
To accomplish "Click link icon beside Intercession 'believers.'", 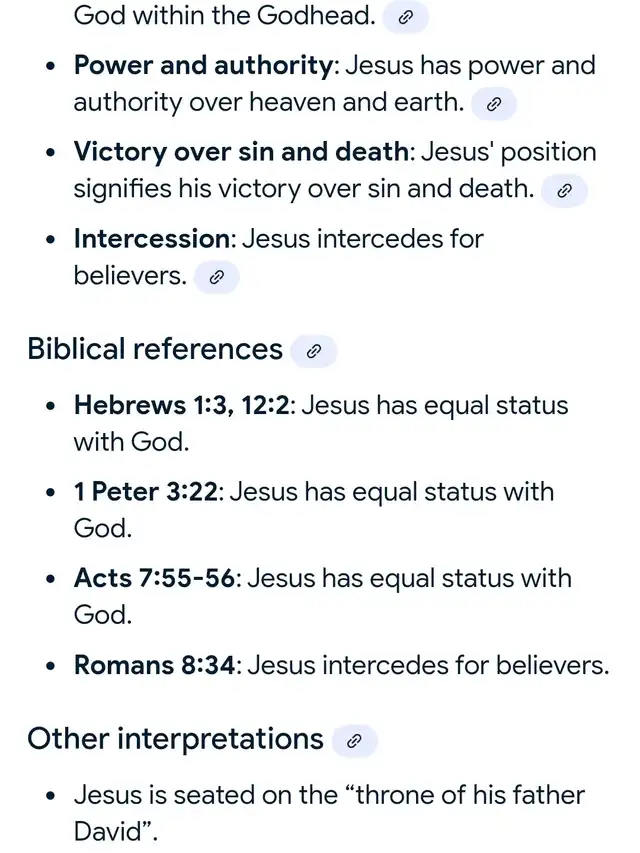I will click(217, 277).
